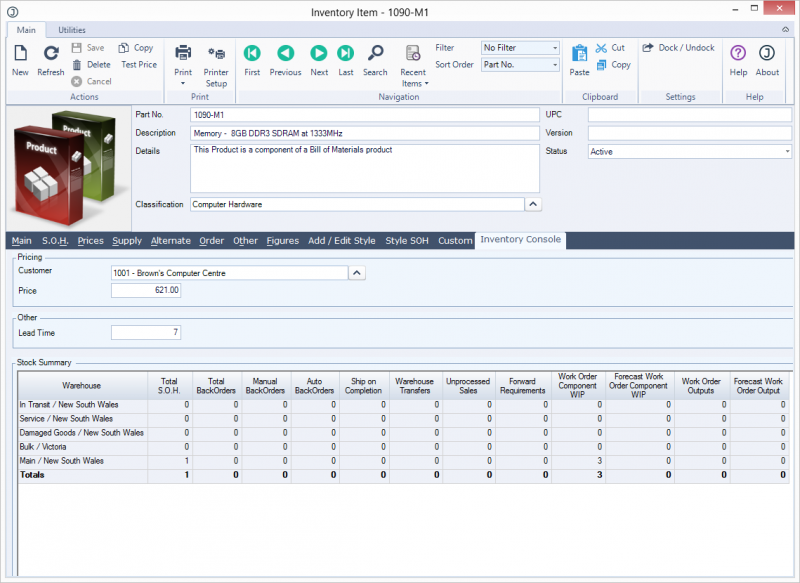Open the Utilities menu
Screen dimensions: 800x583
click(71, 29)
